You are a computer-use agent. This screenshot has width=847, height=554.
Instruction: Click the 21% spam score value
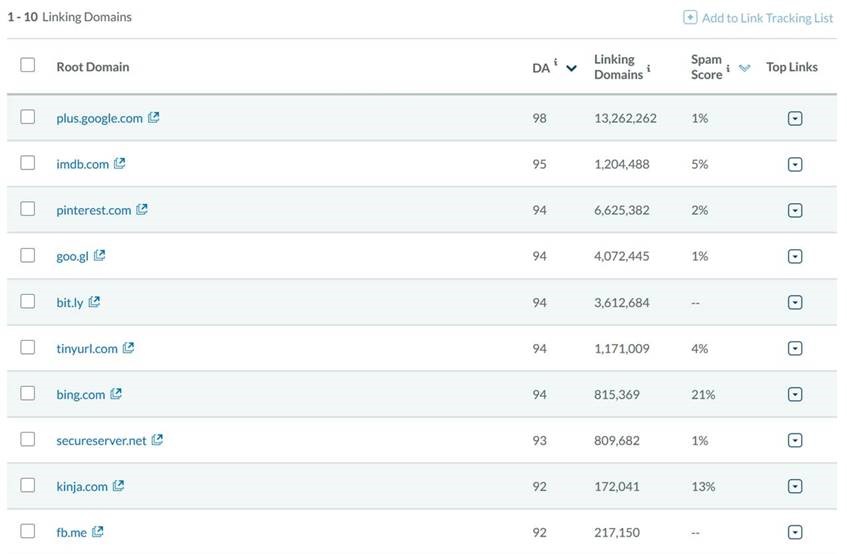click(x=703, y=395)
